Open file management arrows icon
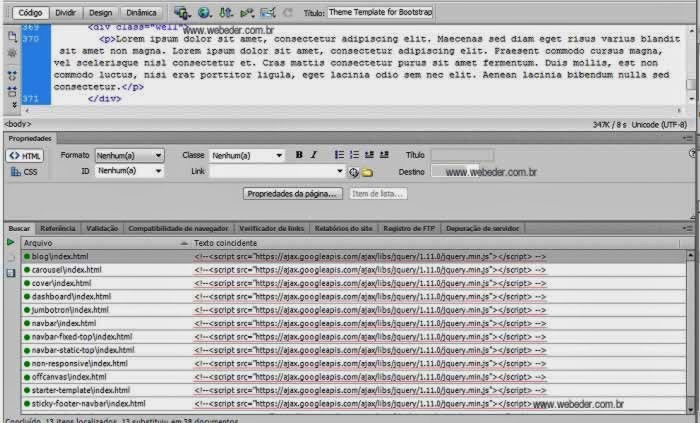 click(x=225, y=12)
